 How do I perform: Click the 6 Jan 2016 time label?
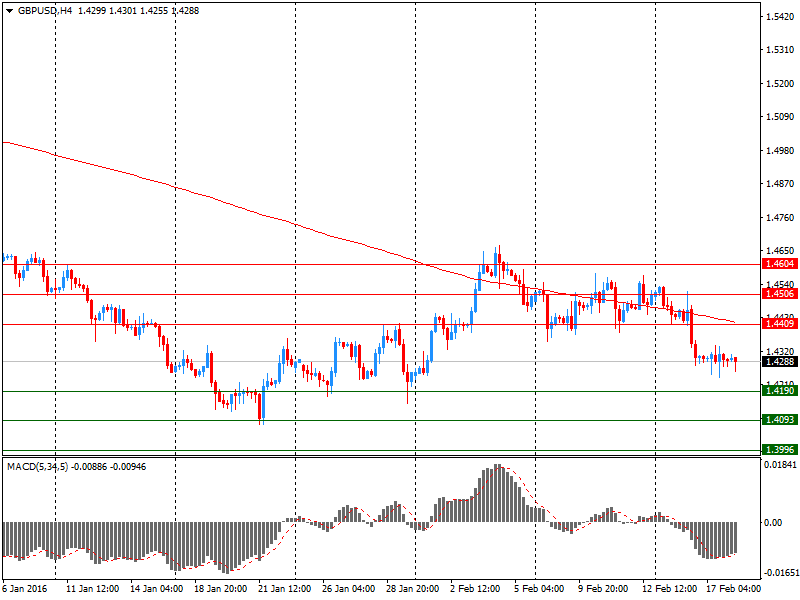tap(25, 589)
